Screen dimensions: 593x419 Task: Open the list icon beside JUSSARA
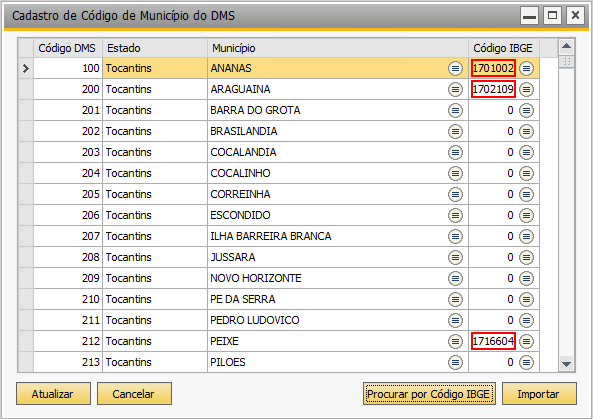(x=455, y=258)
